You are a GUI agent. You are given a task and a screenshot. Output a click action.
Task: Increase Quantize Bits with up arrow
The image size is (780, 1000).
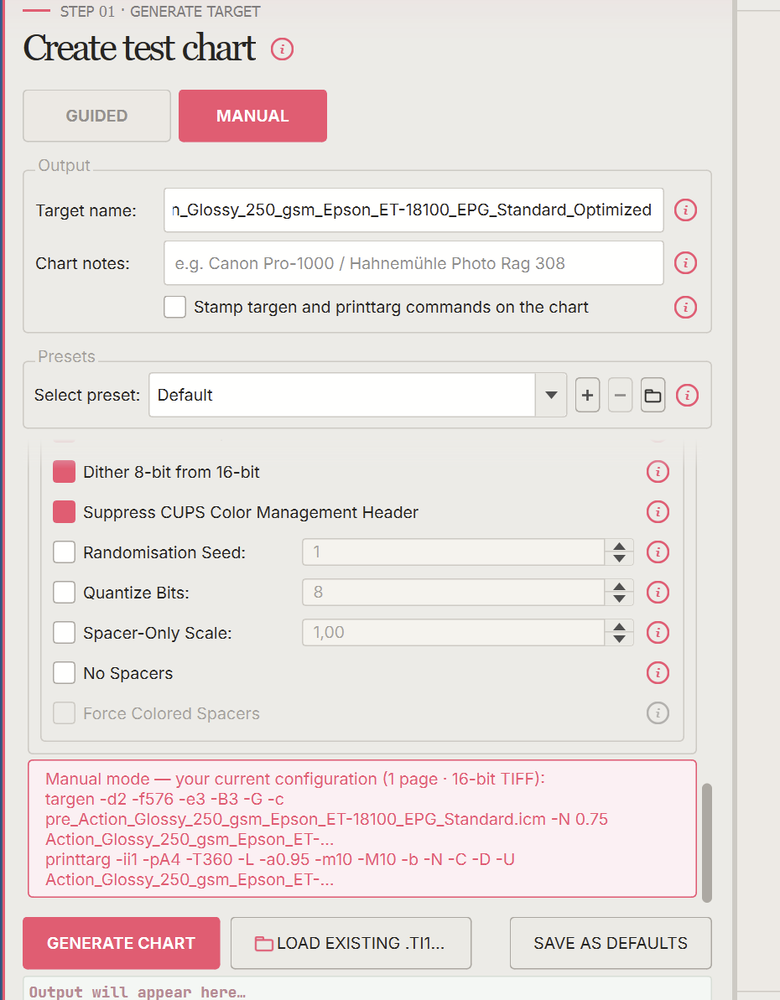pyautogui.click(x=619, y=587)
